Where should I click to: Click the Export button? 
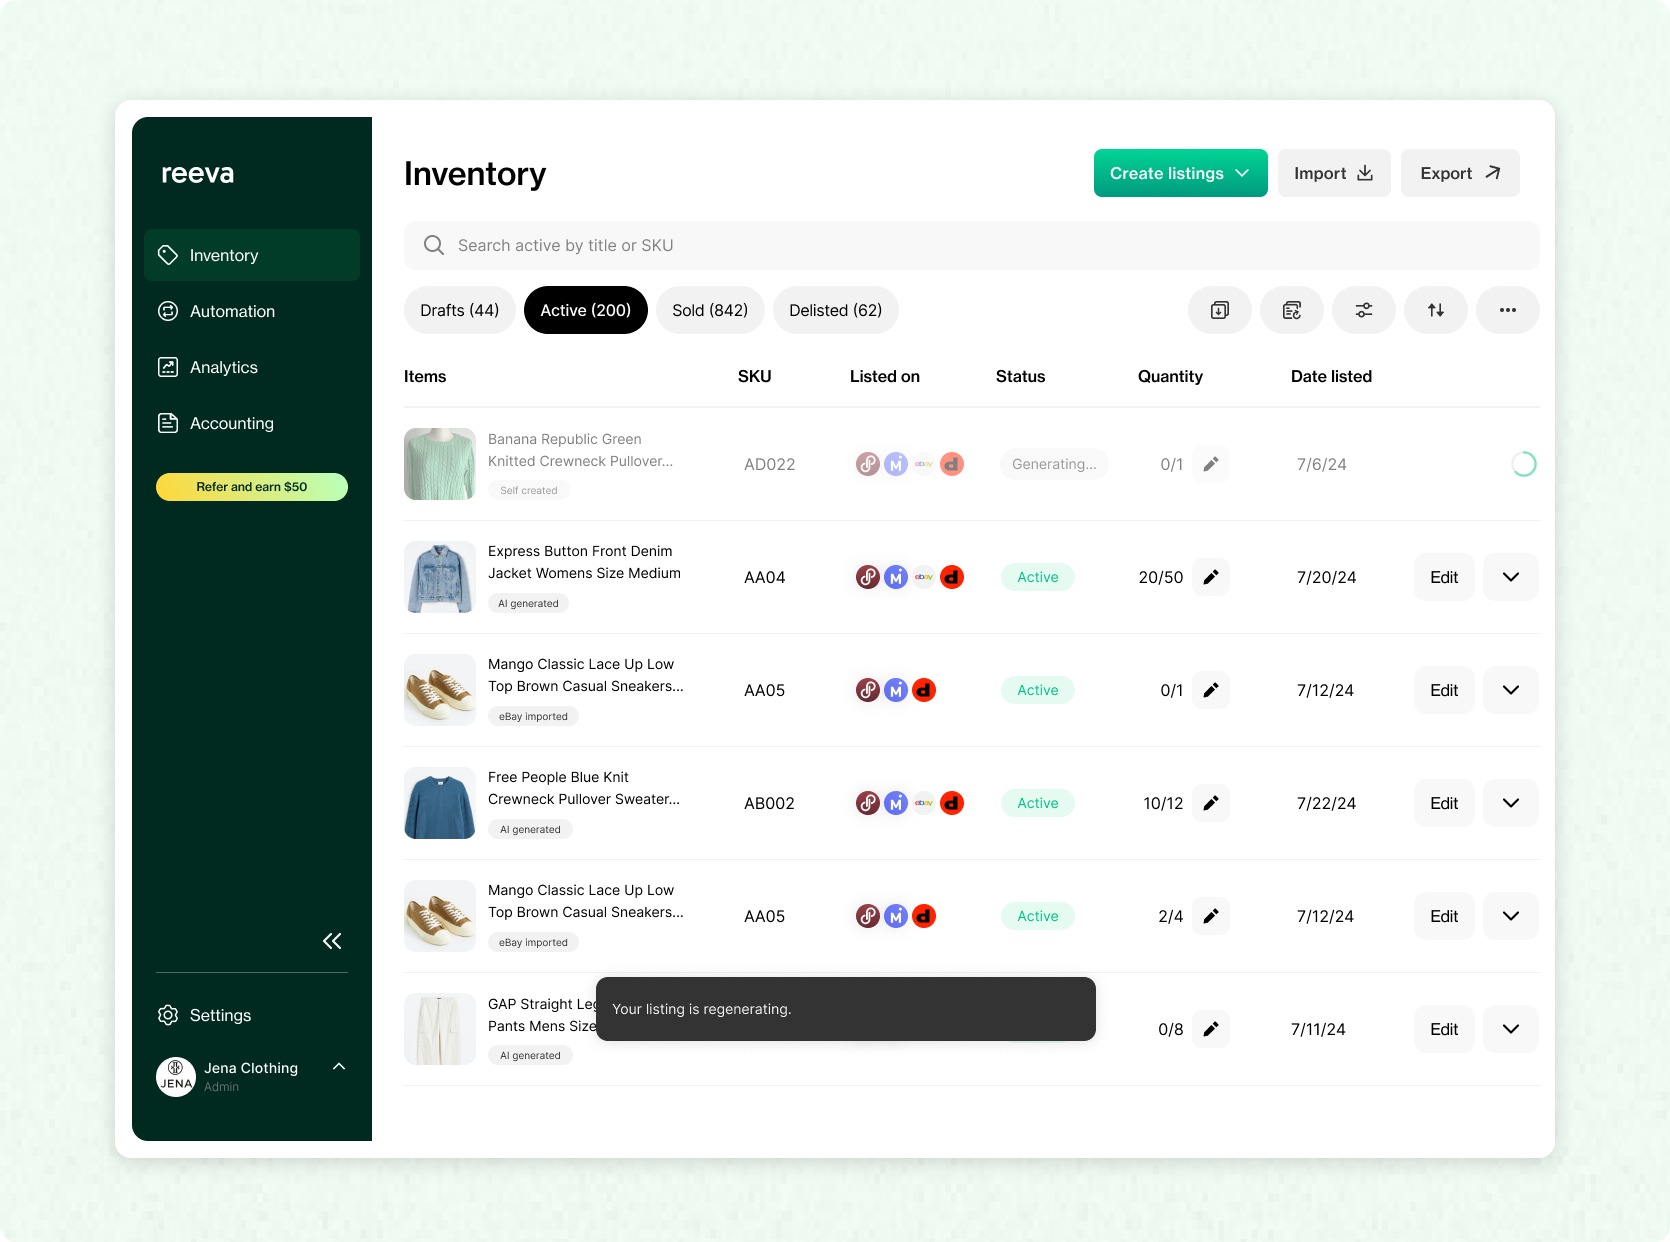1460,173
